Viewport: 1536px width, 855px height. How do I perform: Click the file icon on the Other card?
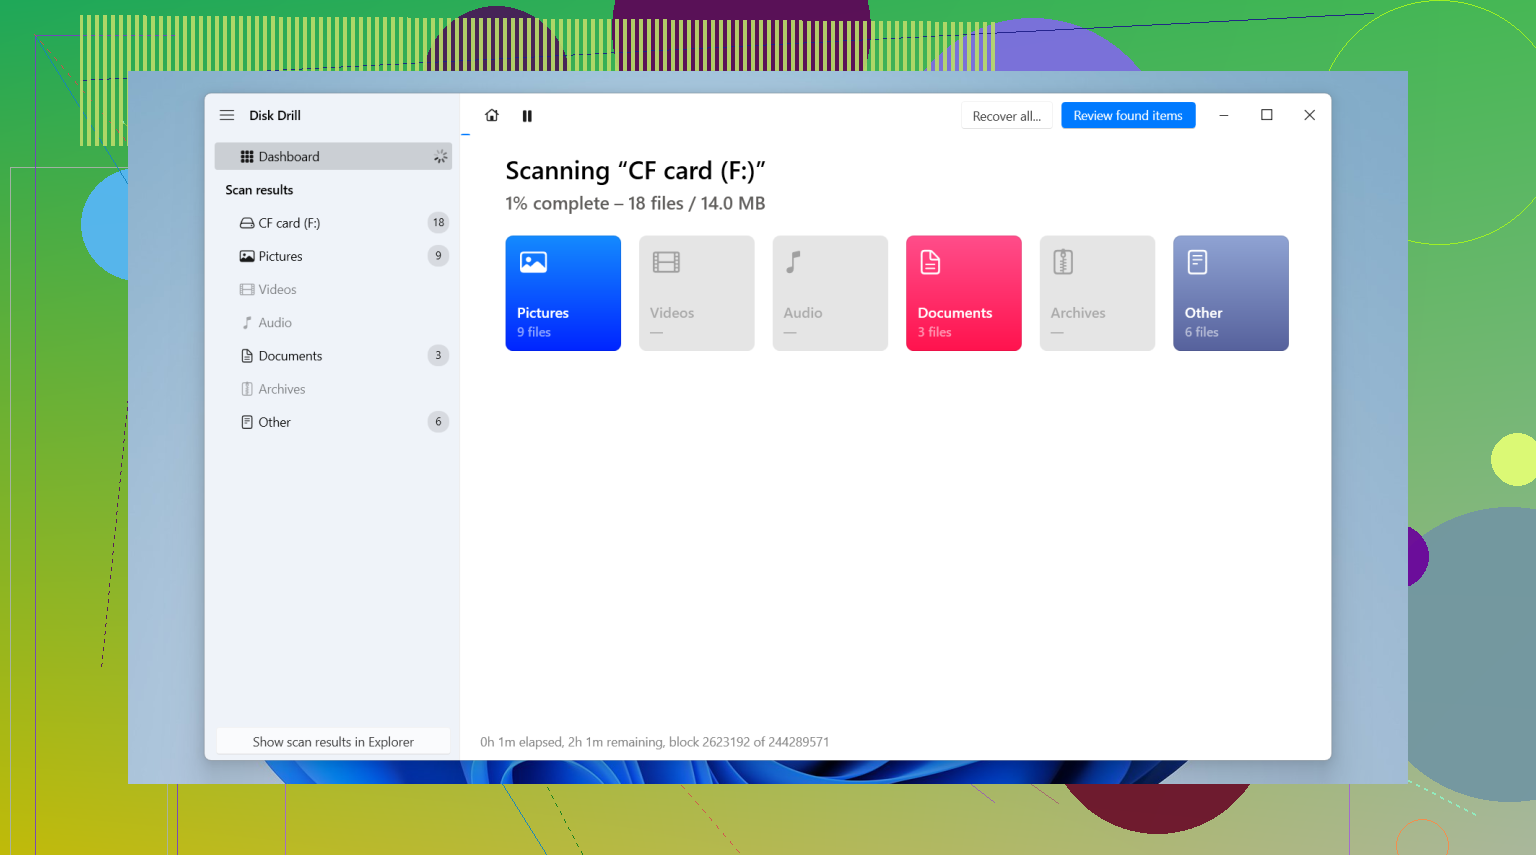point(1197,262)
